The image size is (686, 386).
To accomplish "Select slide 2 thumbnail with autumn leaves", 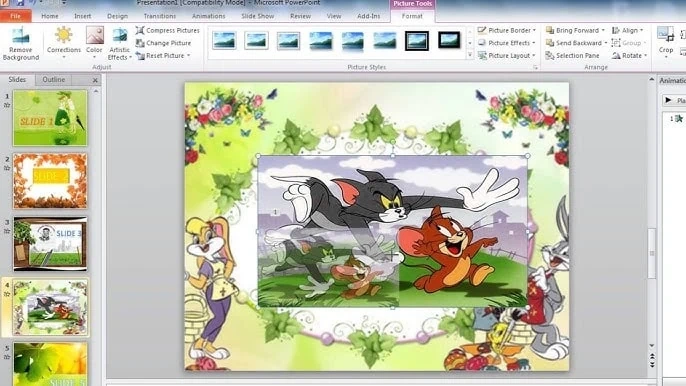I will [x=50, y=181].
